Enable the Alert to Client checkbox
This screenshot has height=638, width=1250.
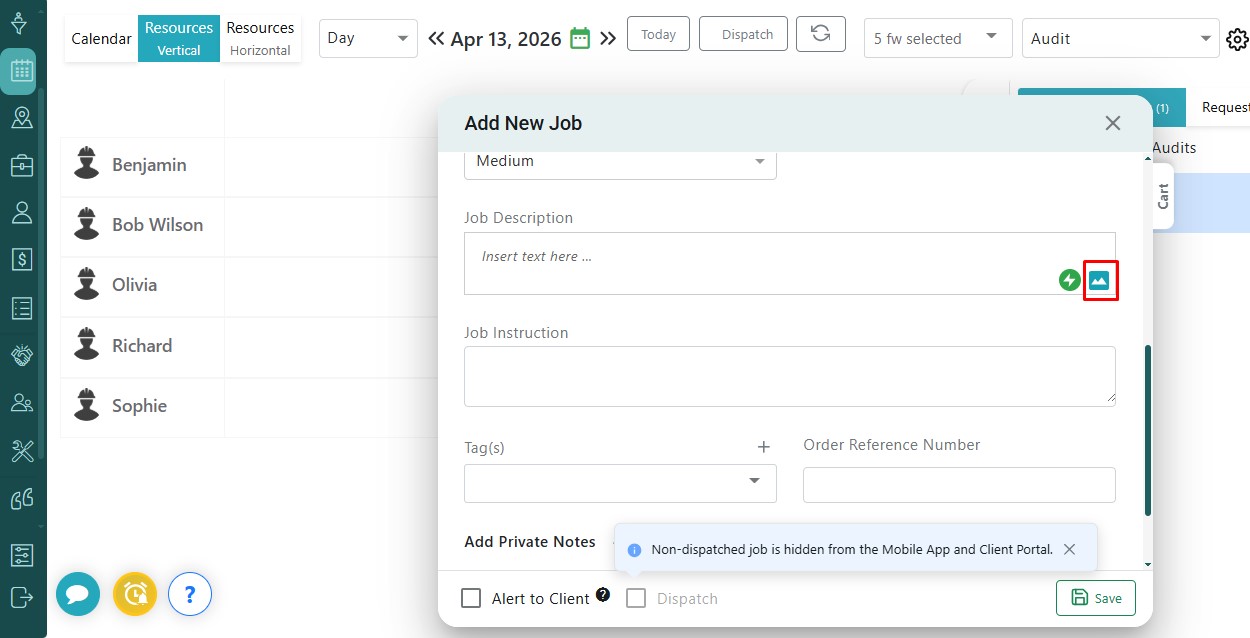(x=471, y=598)
